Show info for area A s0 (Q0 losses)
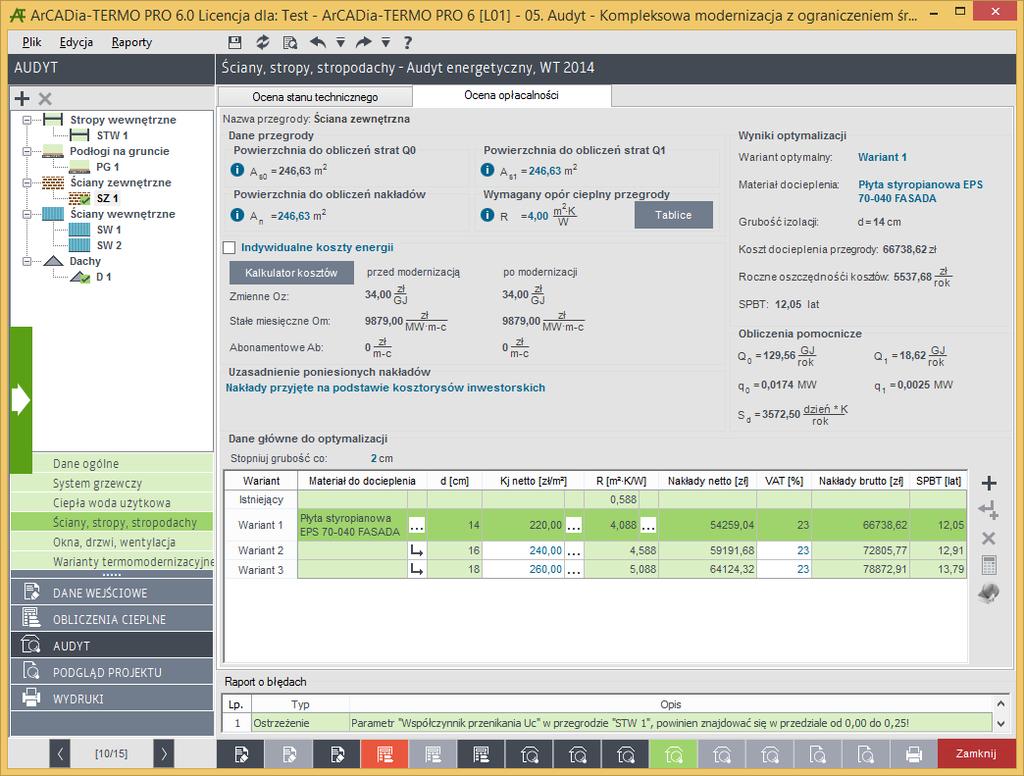Image resolution: width=1024 pixels, height=776 pixels. click(237, 170)
